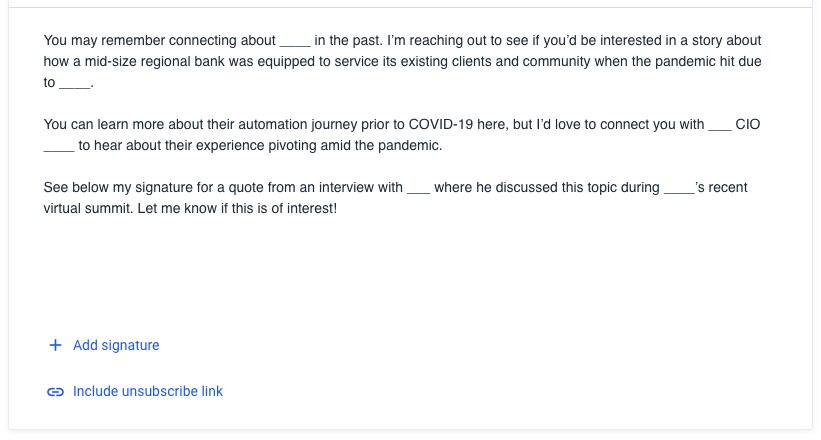Place cursor after 'Let me know if this is of interest!'
The image size is (821, 440).
[338, 210]
